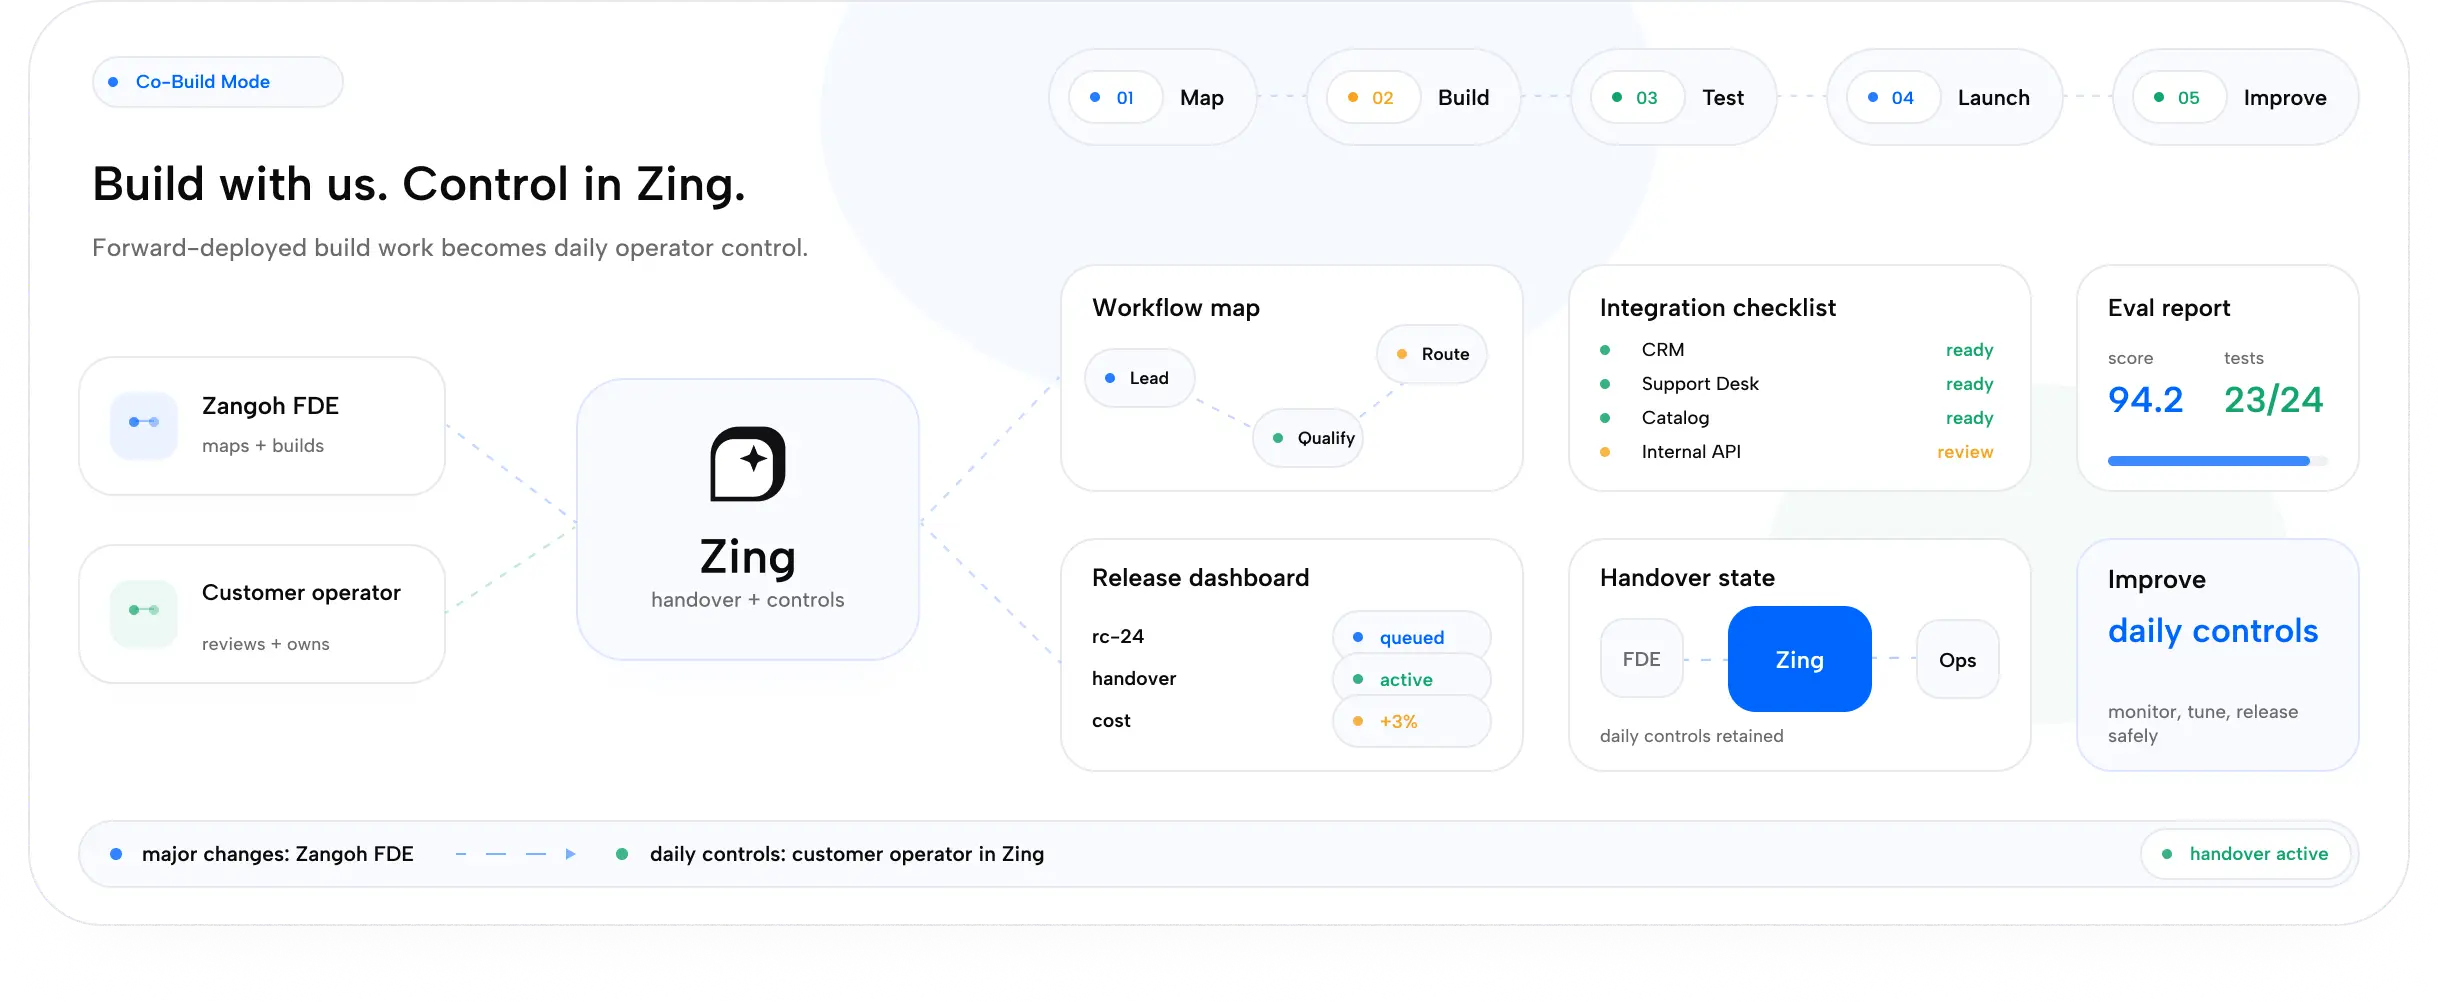The height and width of the screenshot is (1002, 2438).
Task: Click the Qualify workflow node
Action: 1309,438
